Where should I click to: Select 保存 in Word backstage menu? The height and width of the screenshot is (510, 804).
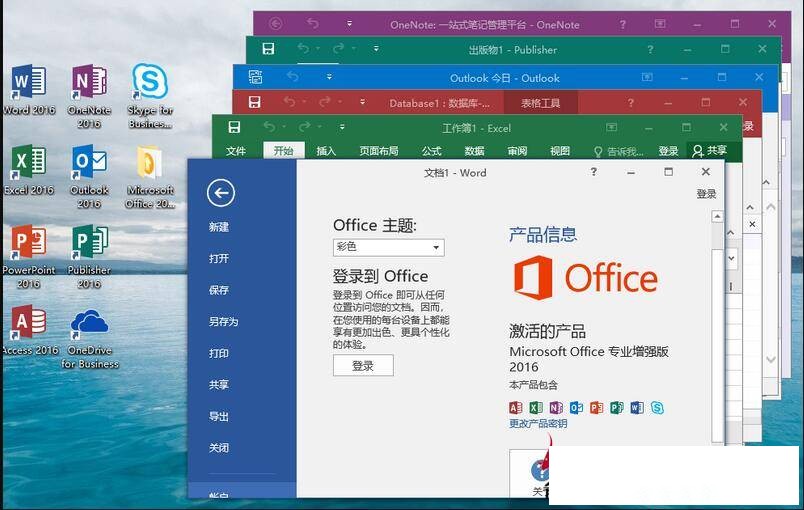click(219, 290)
